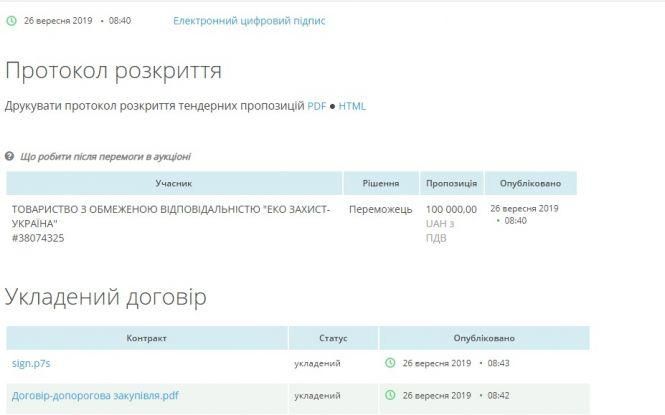The width and height of the screenshot is (665, 415).
Task: Click the Учасник column header
Action: [x=173, y=183]
